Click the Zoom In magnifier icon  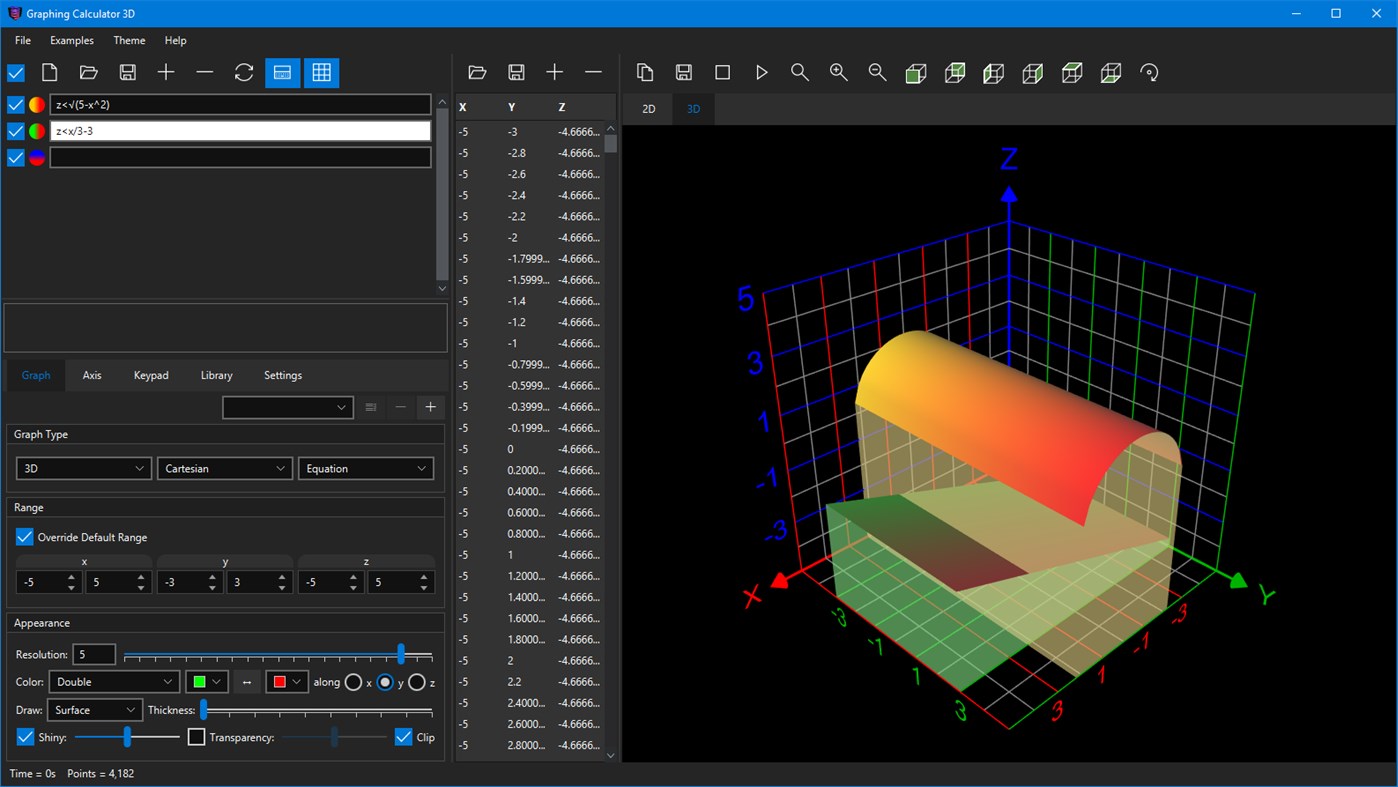tap(838, 72)
